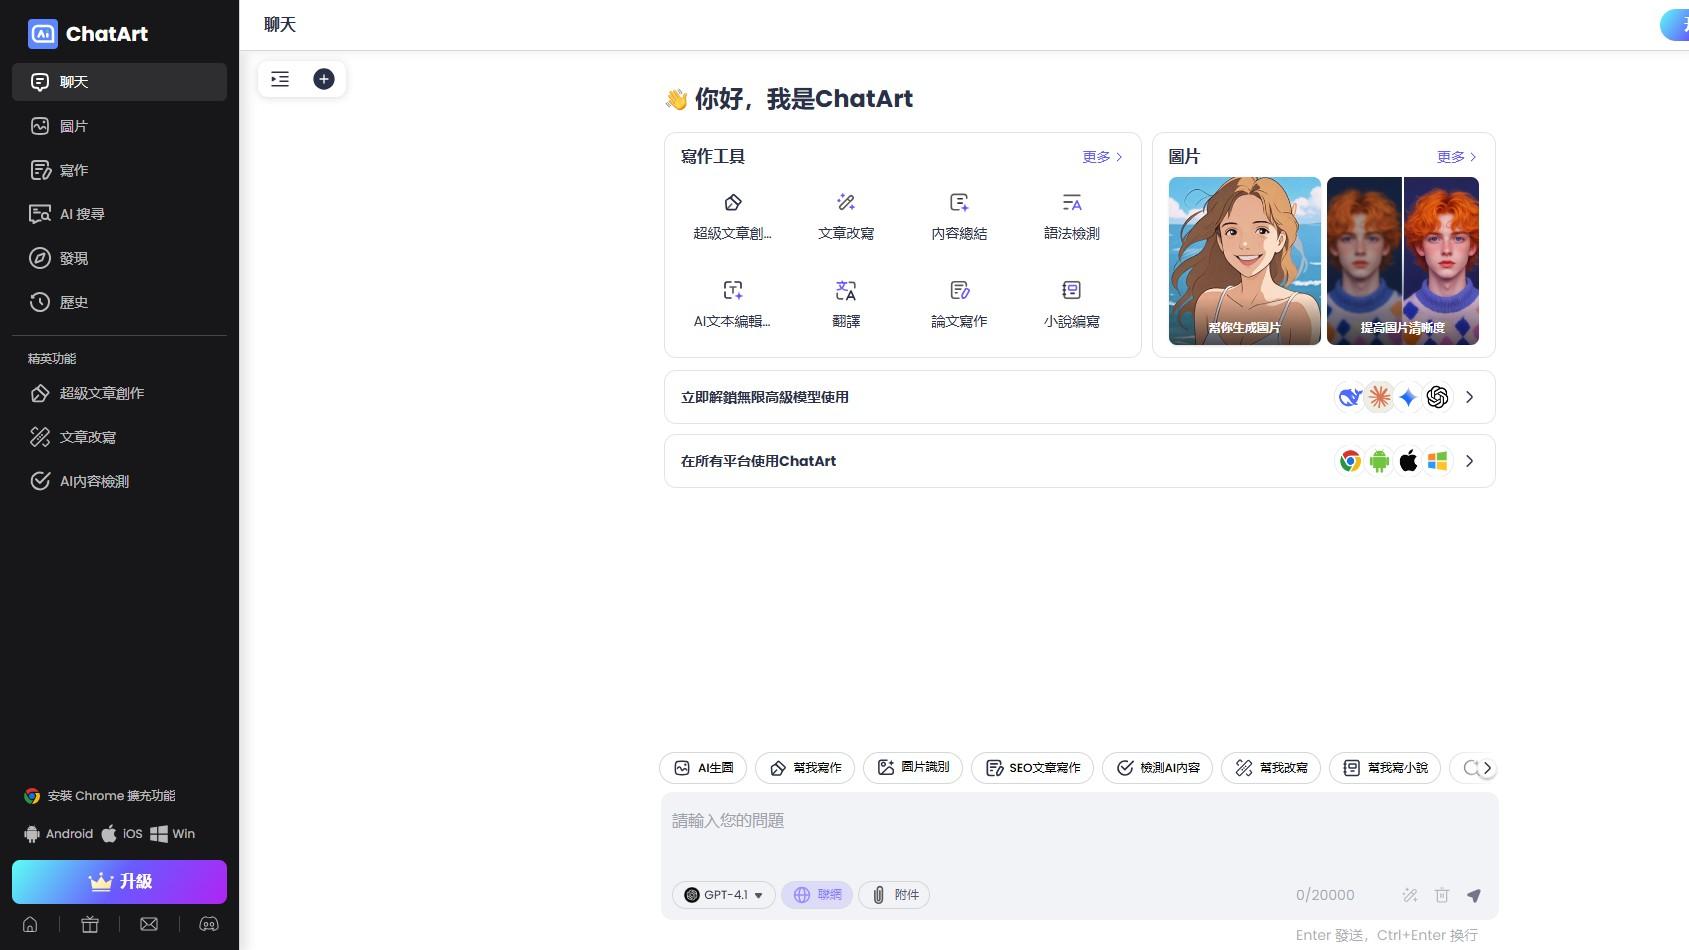Click the Discord icon in sidebar footer
Screen dimensions: 1689x950
[x=209, y=924]
